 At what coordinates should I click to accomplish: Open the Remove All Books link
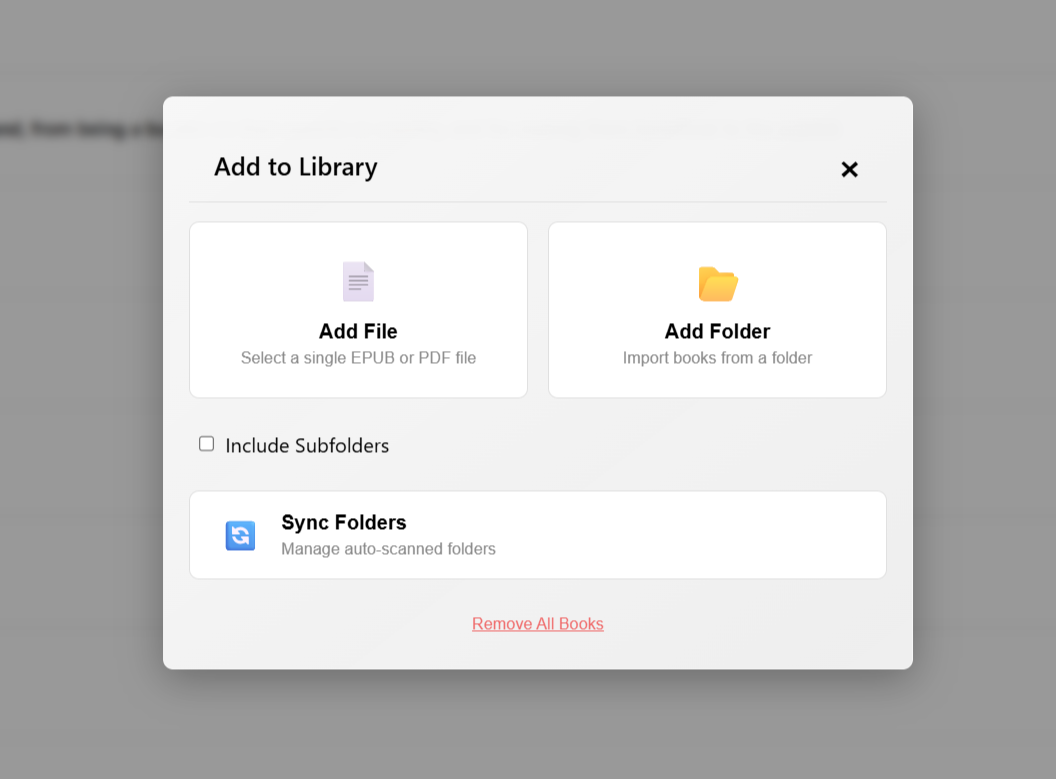pyautogui.click(x=537, y=623)
